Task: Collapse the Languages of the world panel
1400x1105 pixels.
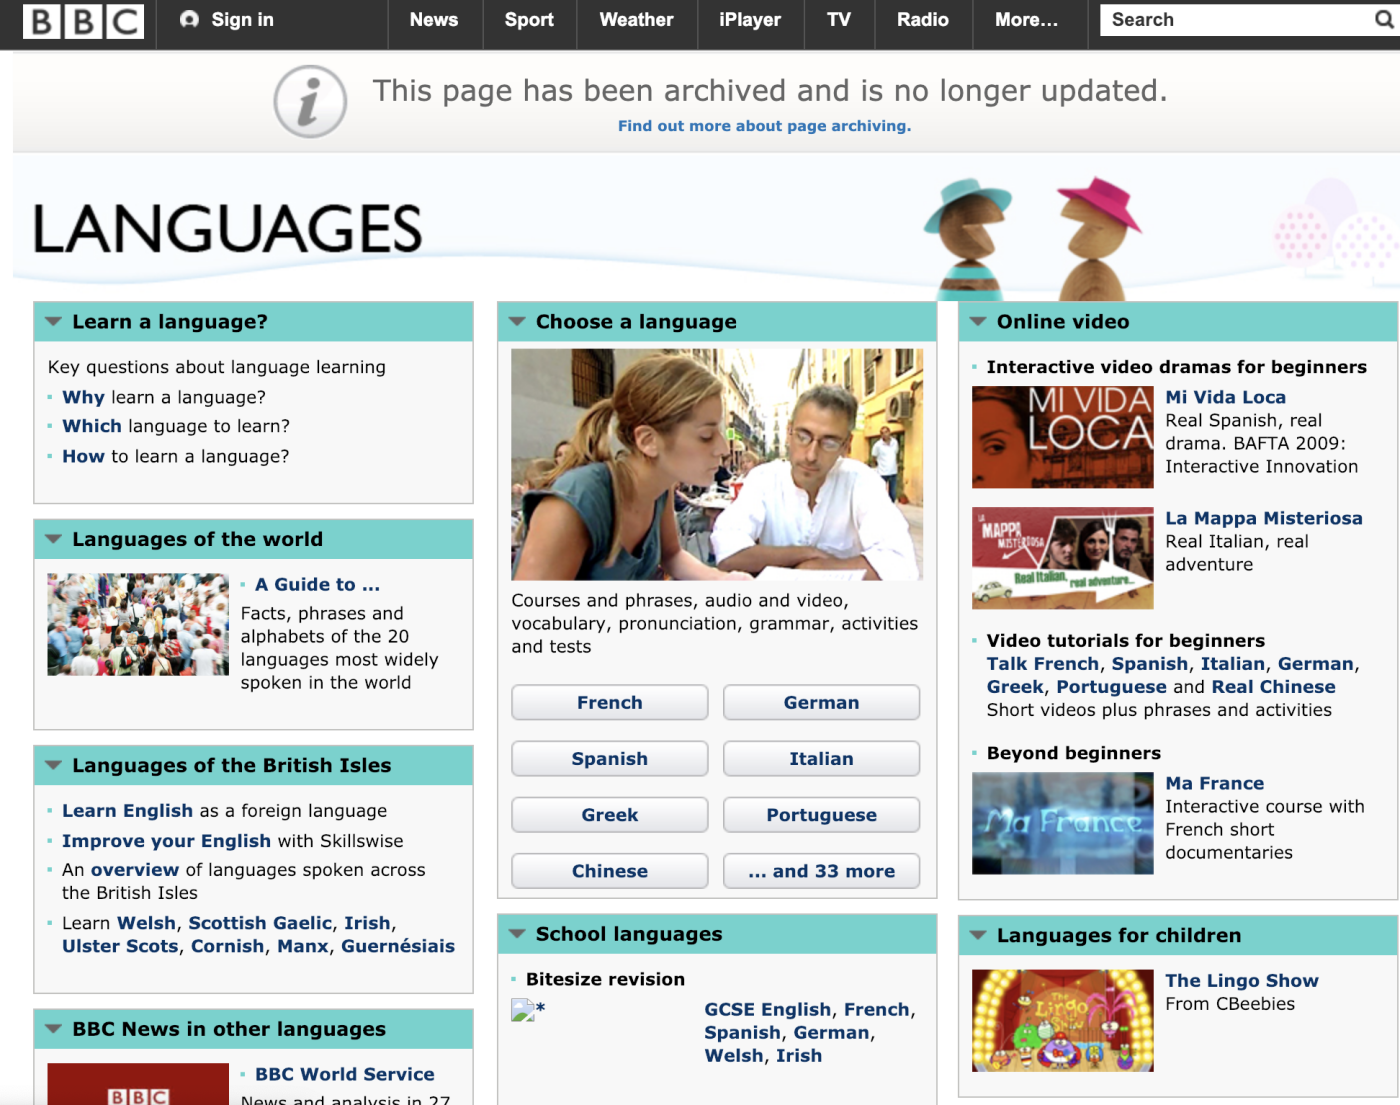Action: coord(54,540)
